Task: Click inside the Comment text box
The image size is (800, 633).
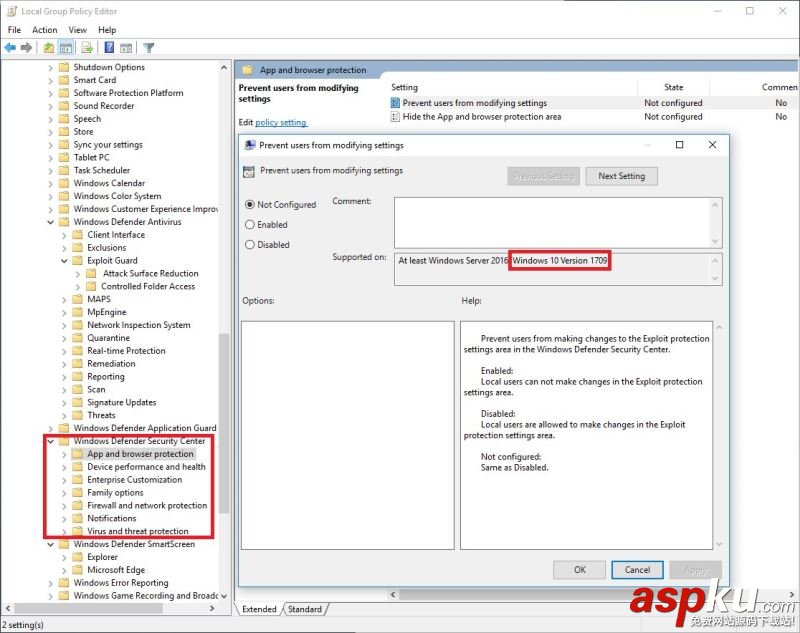Action: click(552, 223)
